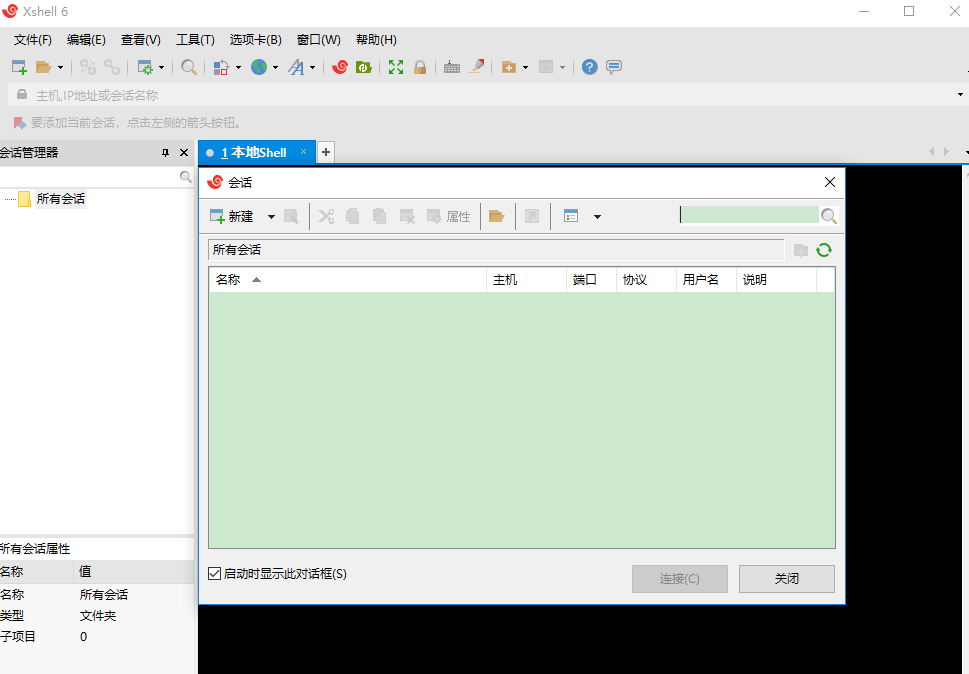Open the virtual keyboard icon
Image resolution: width=969 pixels, height=674 pixels.
point(452,67)
